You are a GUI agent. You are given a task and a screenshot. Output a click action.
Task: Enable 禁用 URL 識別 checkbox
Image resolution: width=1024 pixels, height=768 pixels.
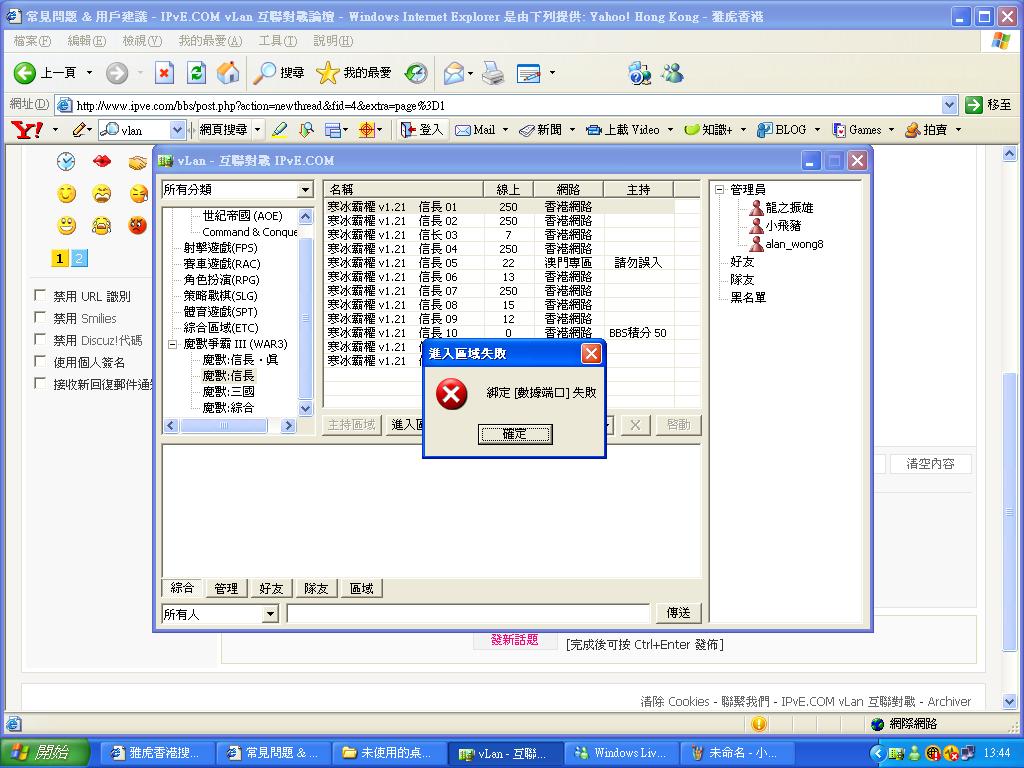tap(41, 296)
